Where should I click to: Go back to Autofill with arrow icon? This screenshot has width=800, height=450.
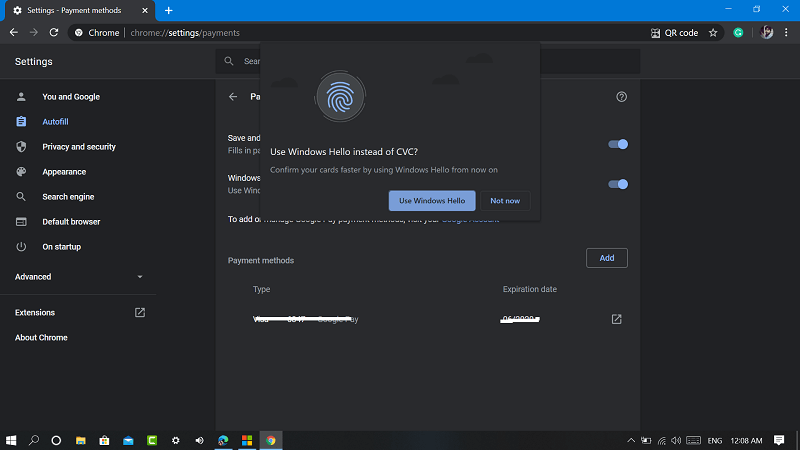[x=233, y=96]
